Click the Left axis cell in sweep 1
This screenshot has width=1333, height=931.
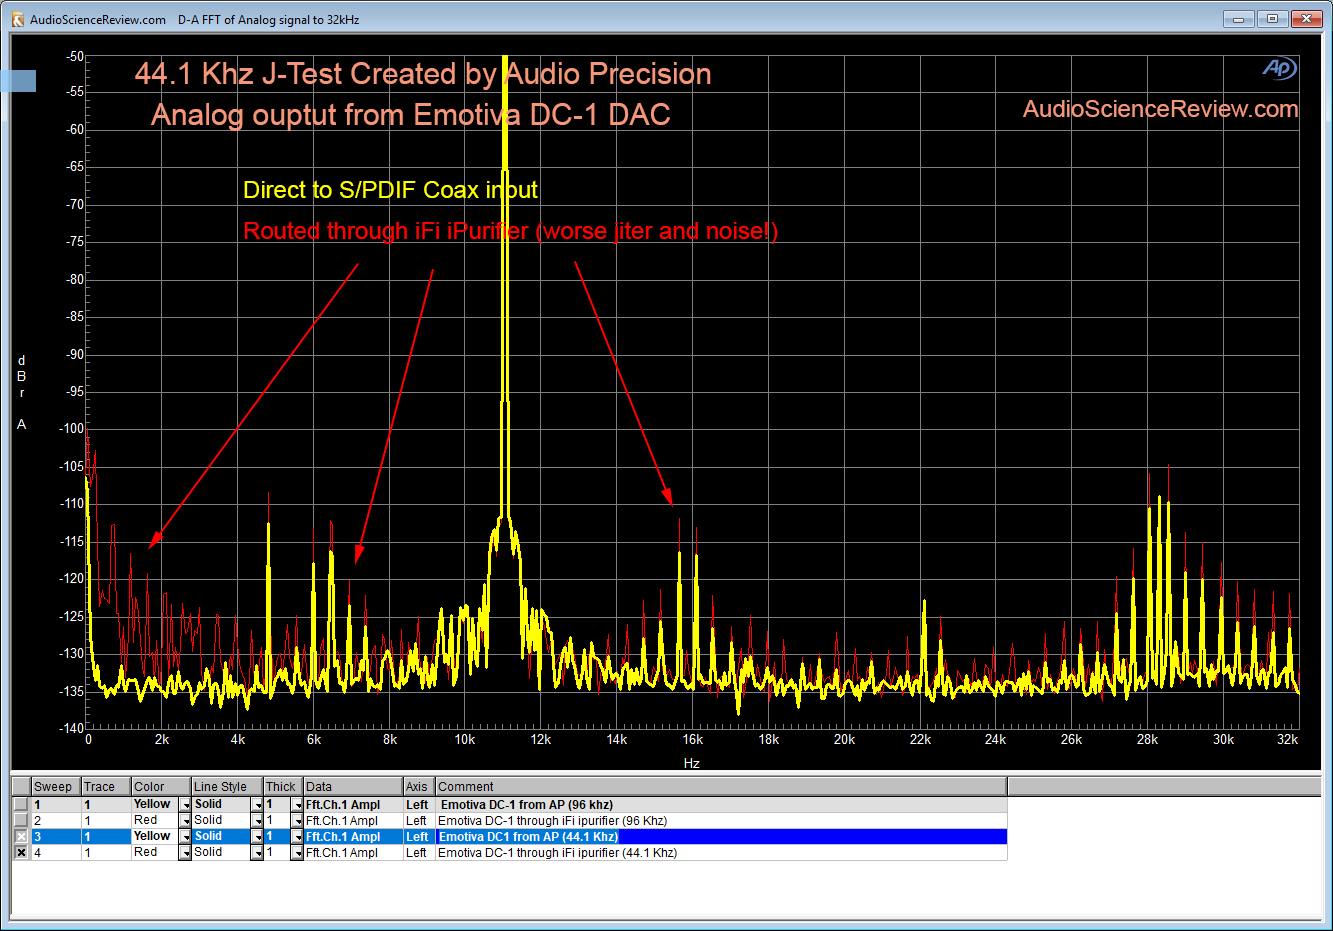click(418, 805)
